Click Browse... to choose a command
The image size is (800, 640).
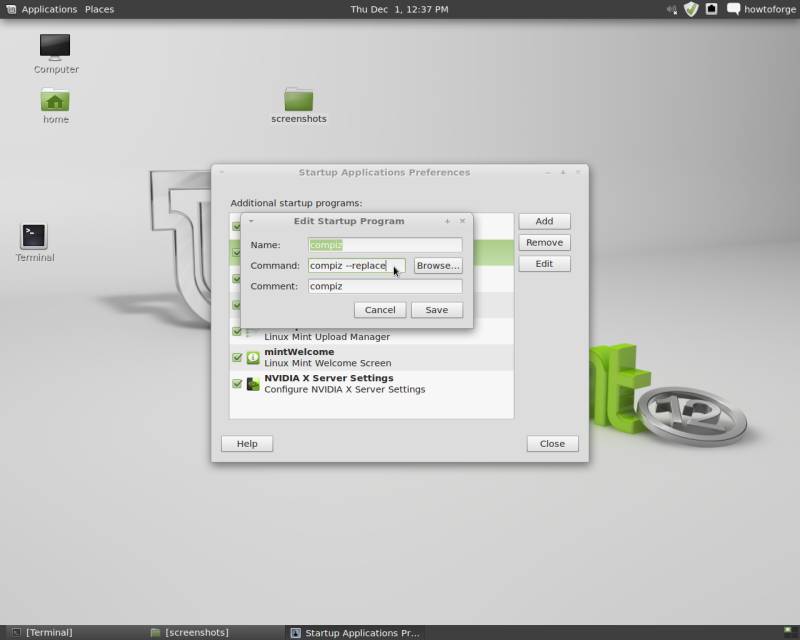(438, 265)
